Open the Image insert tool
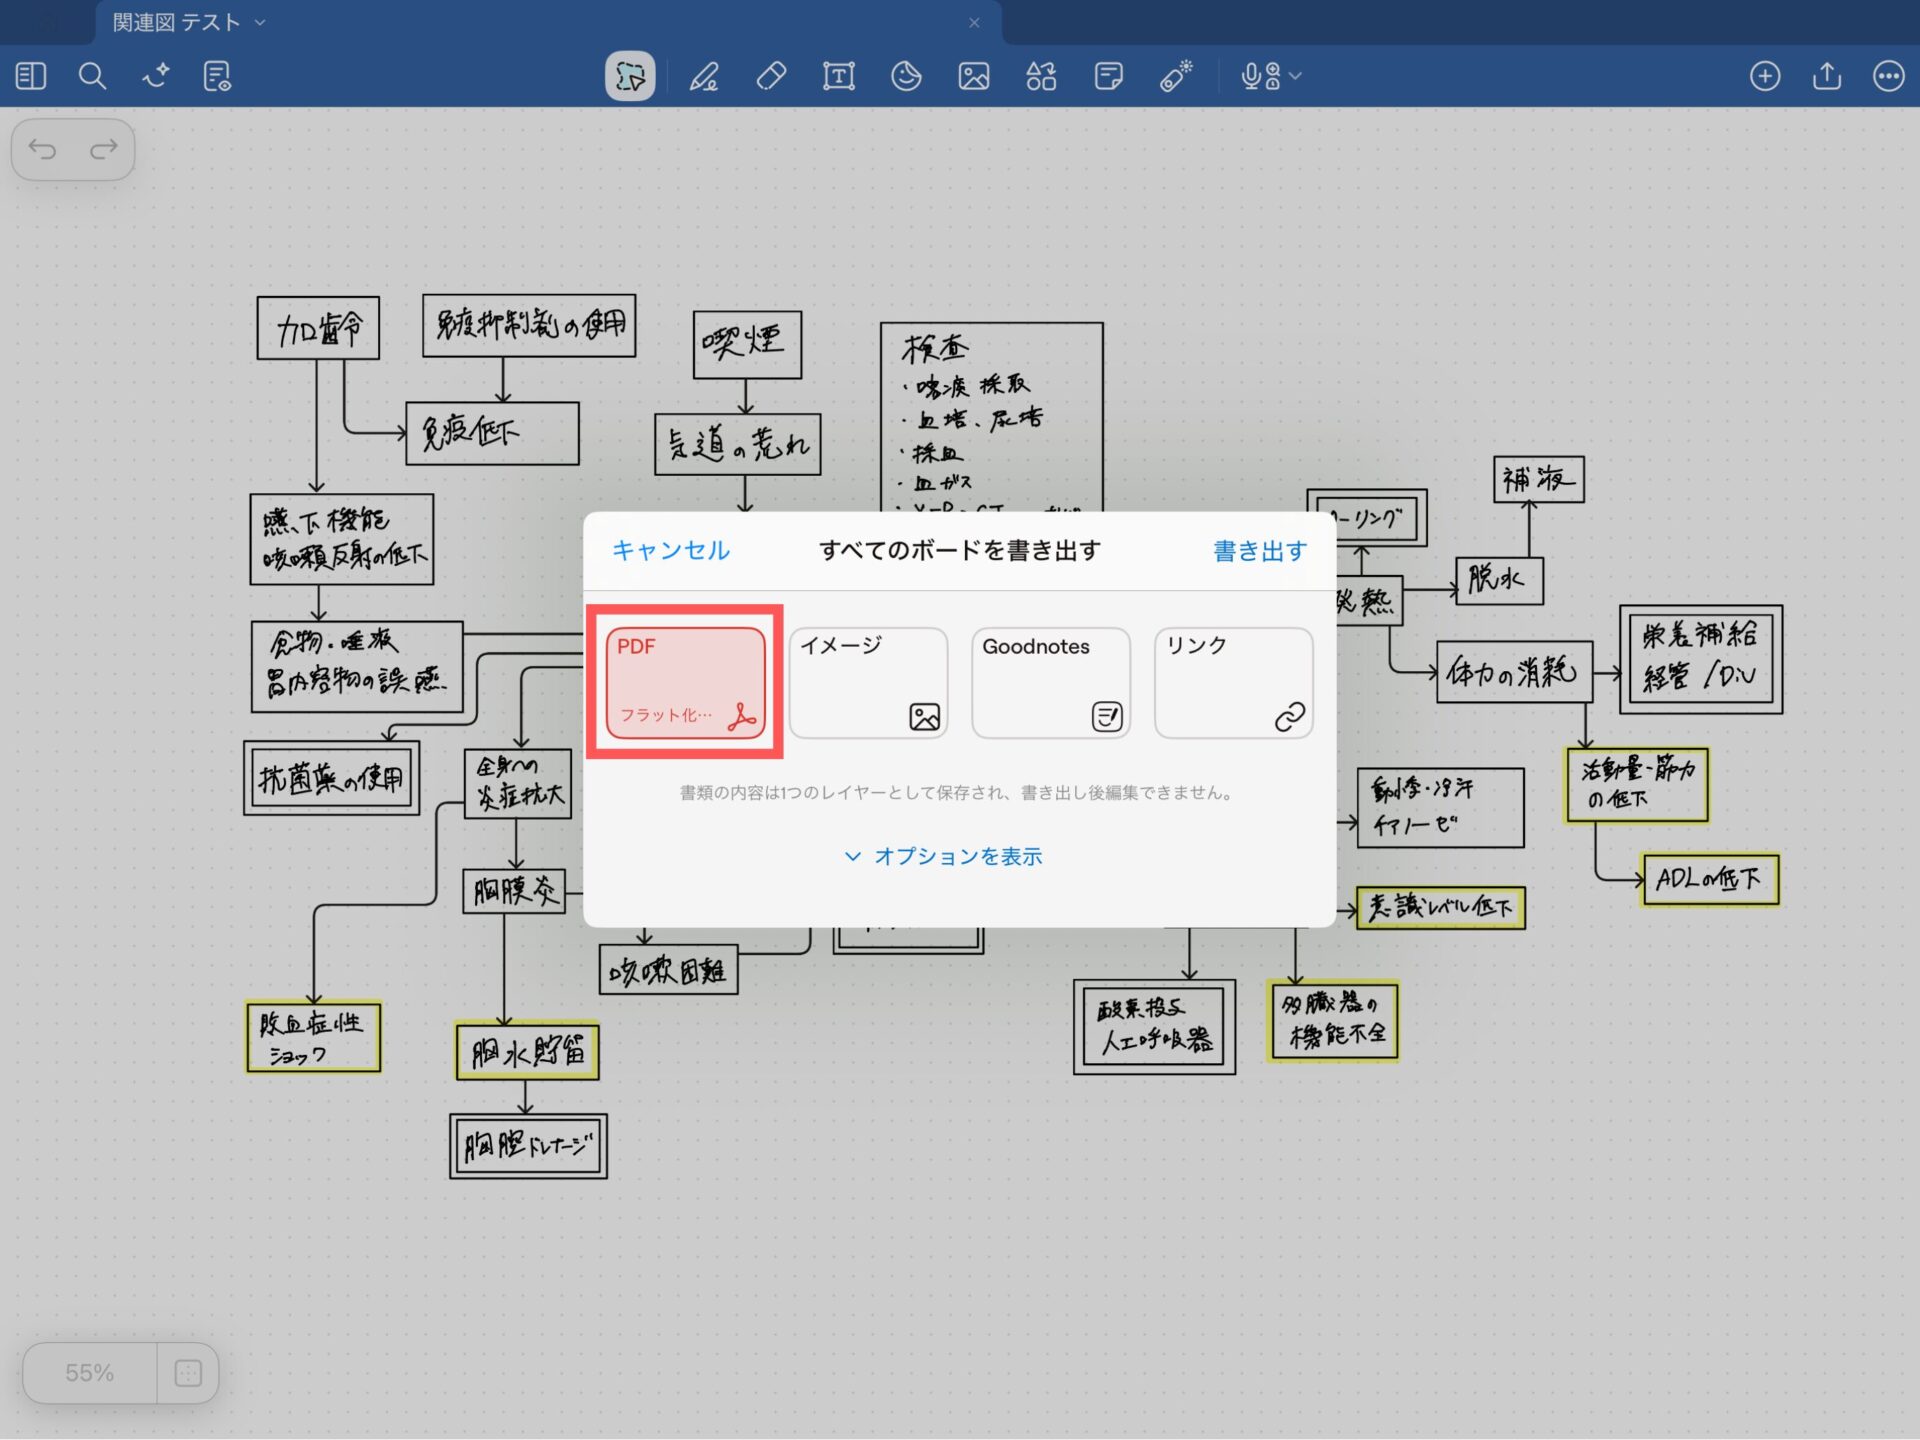Image resolution: width=1920 pixels, height=1440 pixels. (x=973, y=76)
